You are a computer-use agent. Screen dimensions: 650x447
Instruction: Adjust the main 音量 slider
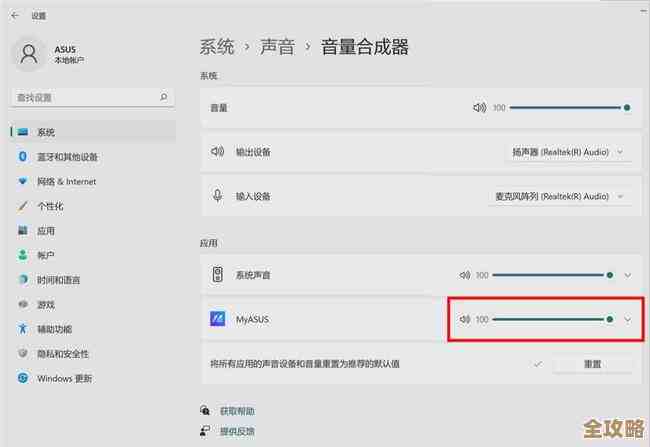570,108
